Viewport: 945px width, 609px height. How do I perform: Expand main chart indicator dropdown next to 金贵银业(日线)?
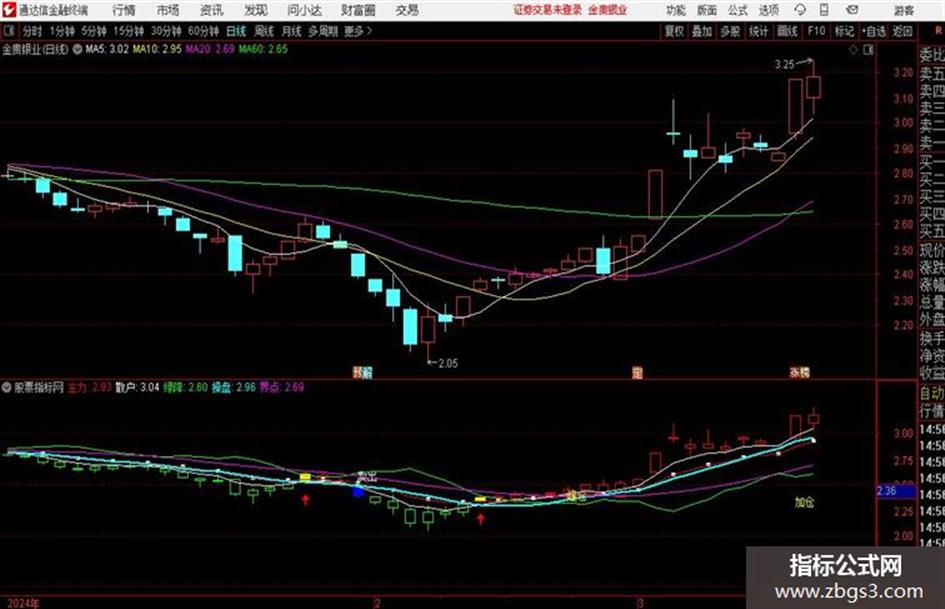tap(77, 49)
